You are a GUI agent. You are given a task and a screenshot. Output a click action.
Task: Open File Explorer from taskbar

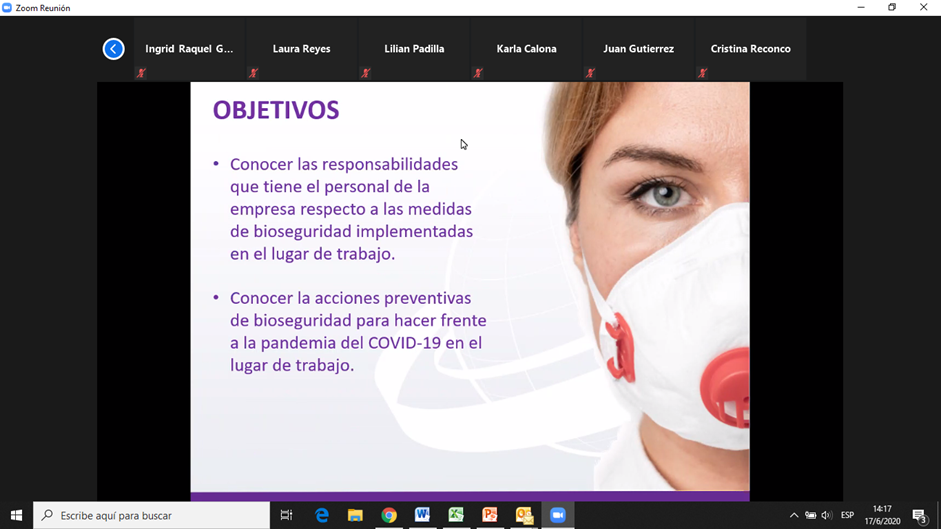tap(355, 515)
